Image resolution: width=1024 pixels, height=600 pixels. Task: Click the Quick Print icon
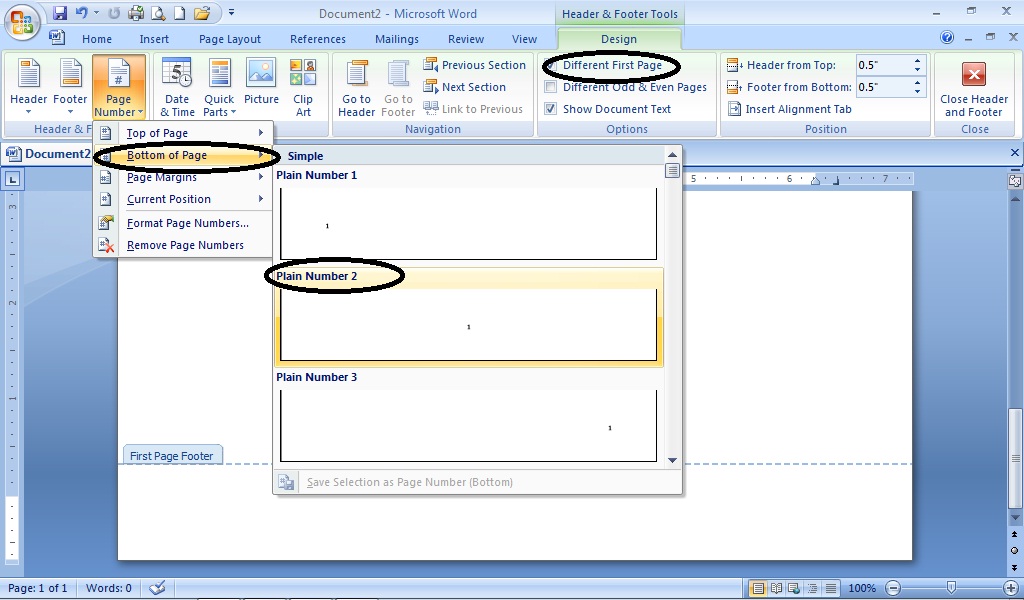[x=136, y=13]
